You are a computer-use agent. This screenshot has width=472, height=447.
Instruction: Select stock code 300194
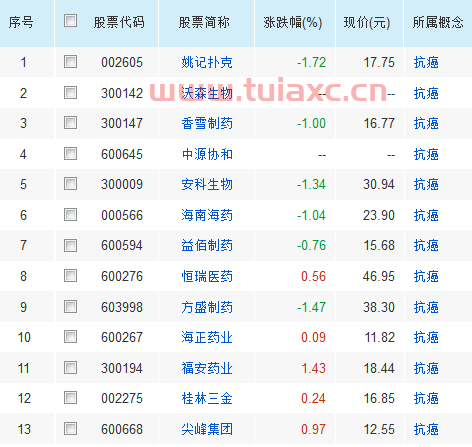pos(122,368)
